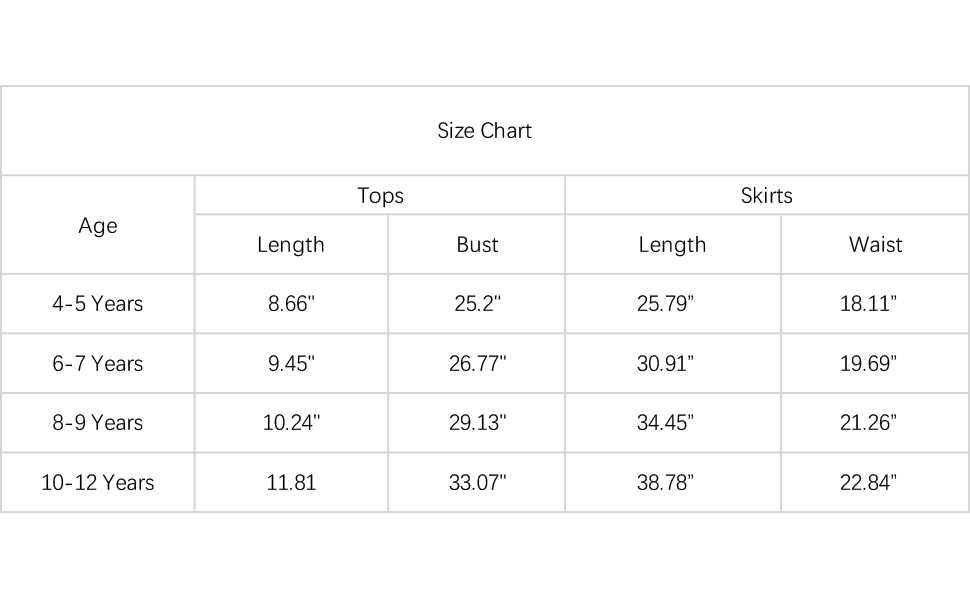This screenshot has height=600, width=970.
Task: Click the Size Chart title cell
Action: [485, 131]
